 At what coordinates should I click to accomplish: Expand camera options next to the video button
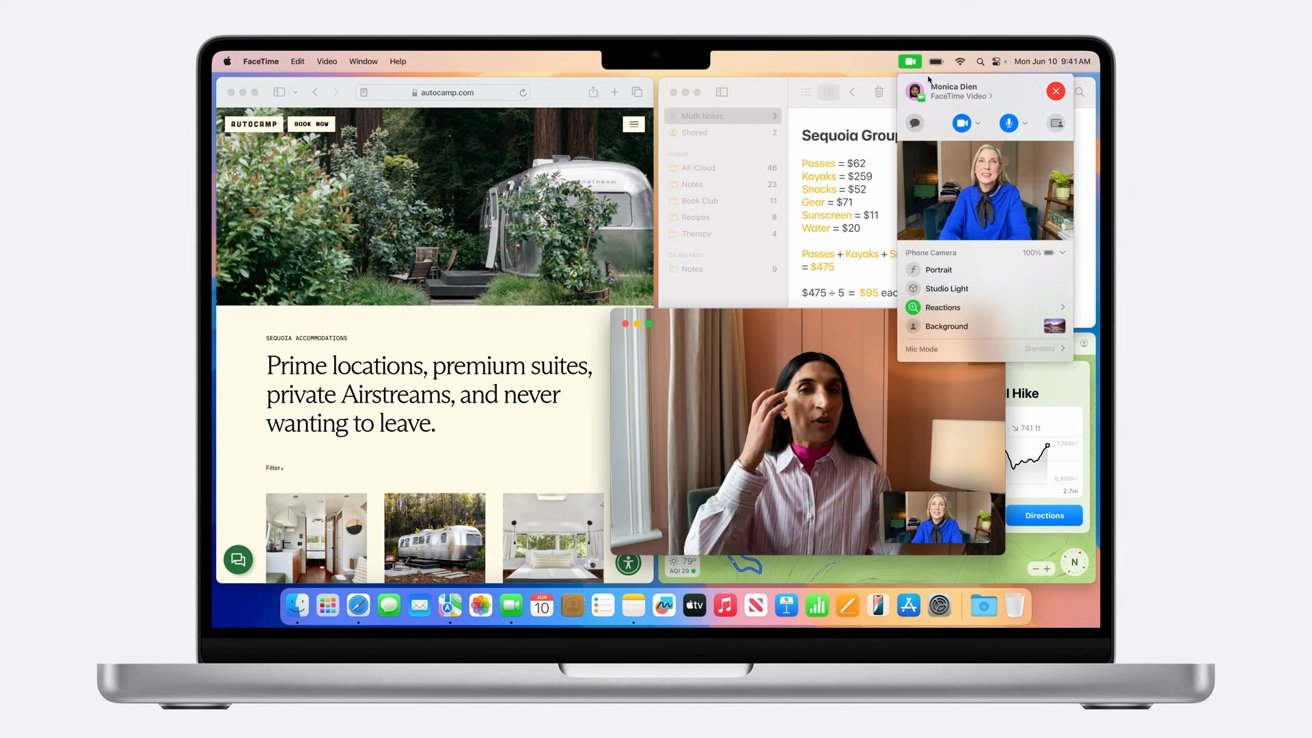pos(978,123)
